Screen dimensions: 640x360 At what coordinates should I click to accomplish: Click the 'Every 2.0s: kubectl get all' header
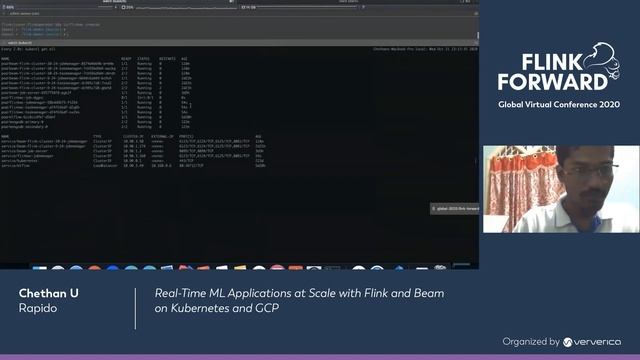28,49
